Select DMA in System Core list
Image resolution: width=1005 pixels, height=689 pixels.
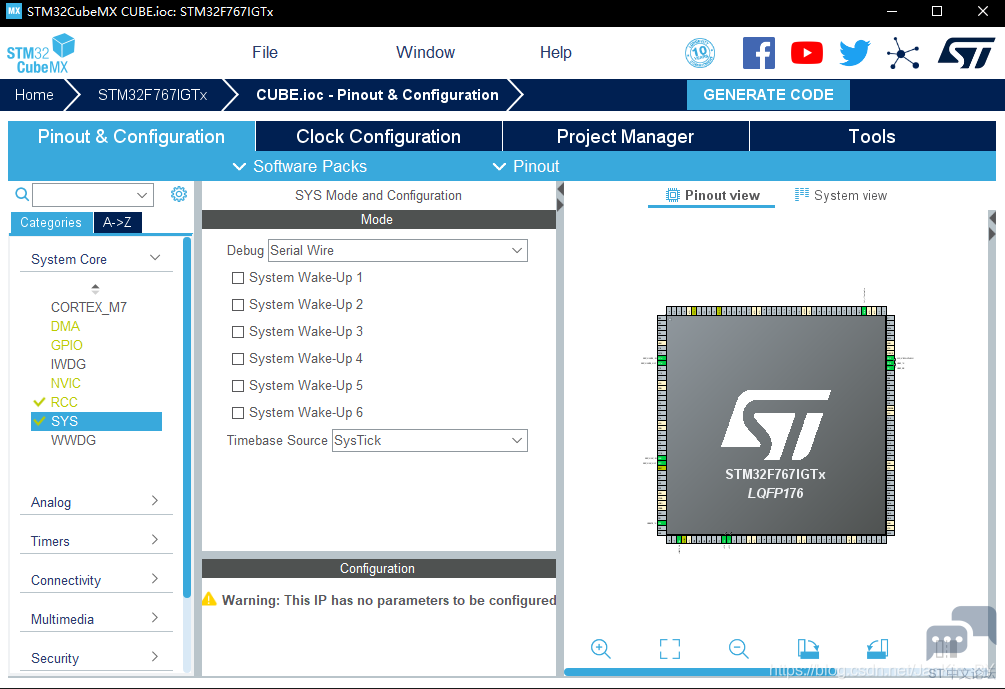[x=65, y=326]
